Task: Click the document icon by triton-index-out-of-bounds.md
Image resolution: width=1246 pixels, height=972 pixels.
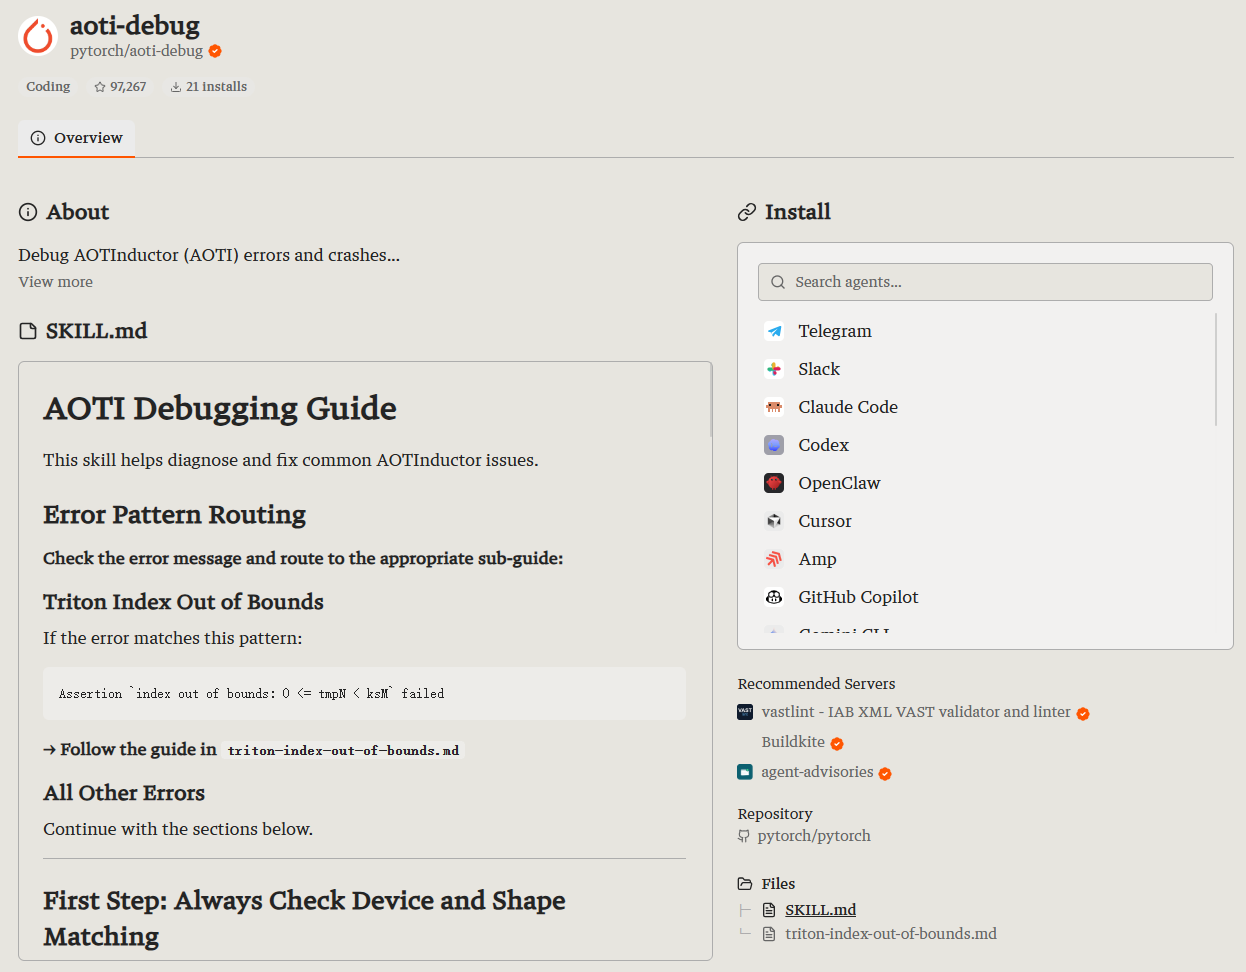Action: [x=769, y=934]
